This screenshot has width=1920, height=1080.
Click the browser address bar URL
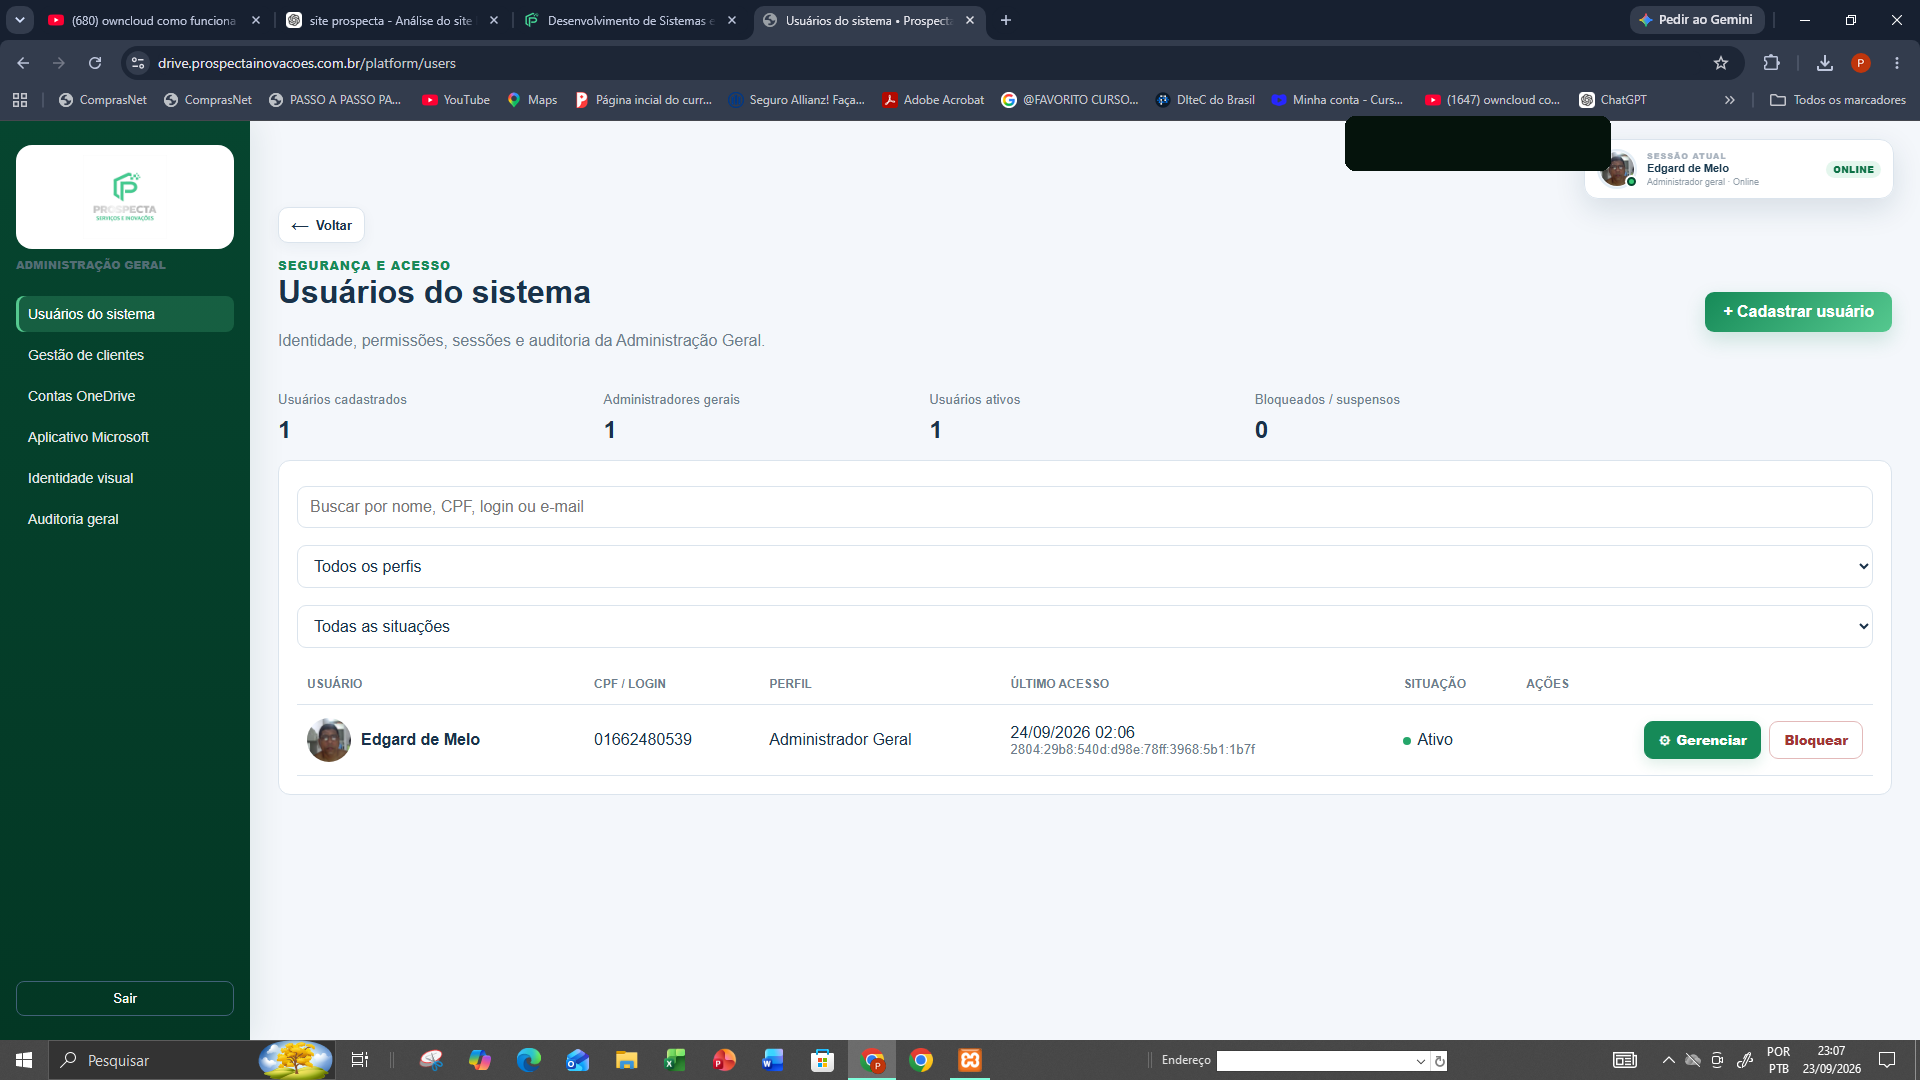click(x=307, y=63)
